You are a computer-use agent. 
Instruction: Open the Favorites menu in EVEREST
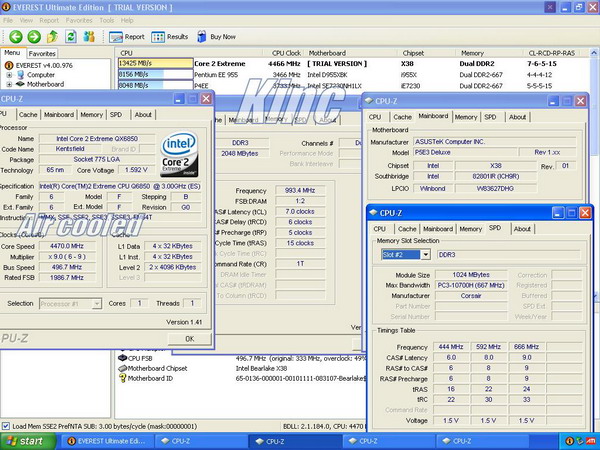pyautogui.click(x=79, y=19)
